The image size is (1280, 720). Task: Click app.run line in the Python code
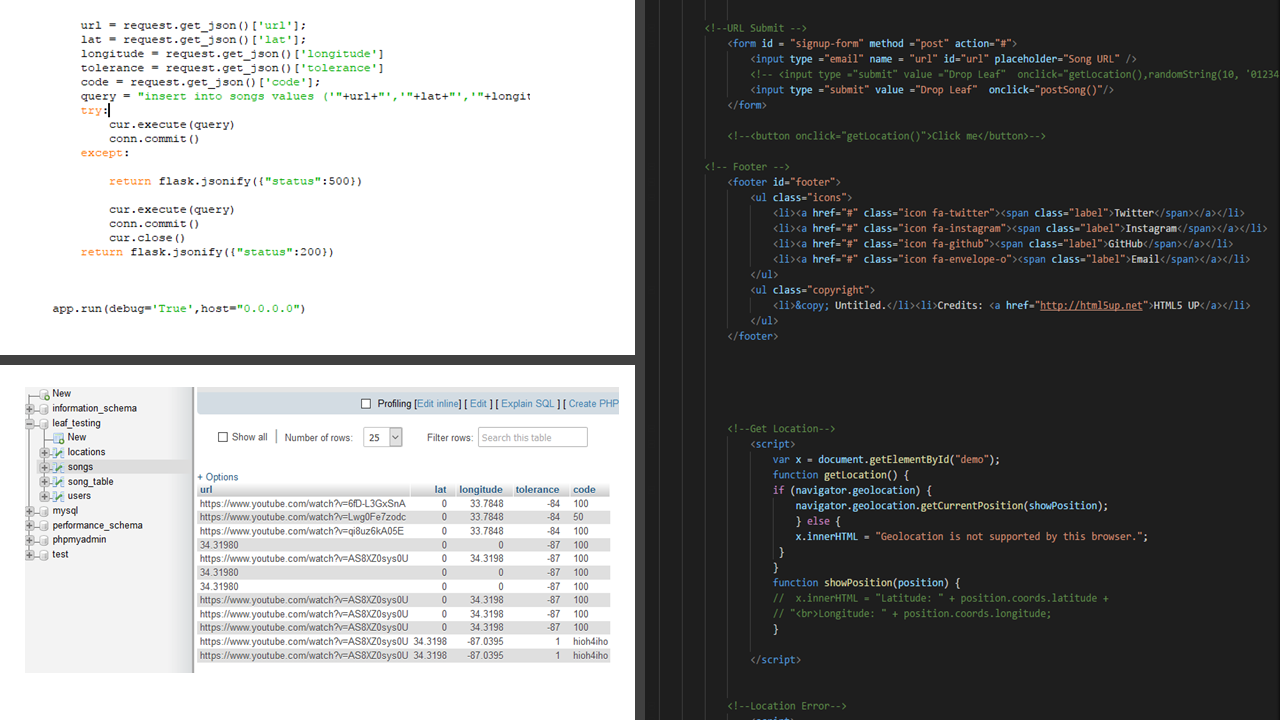coord(178,309)
